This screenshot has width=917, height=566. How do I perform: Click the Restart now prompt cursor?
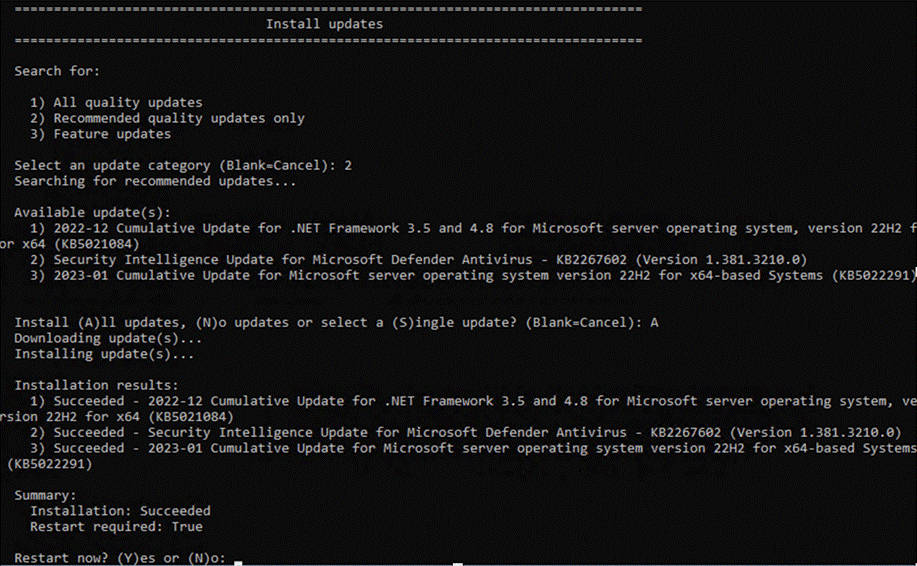coord(238,561)
